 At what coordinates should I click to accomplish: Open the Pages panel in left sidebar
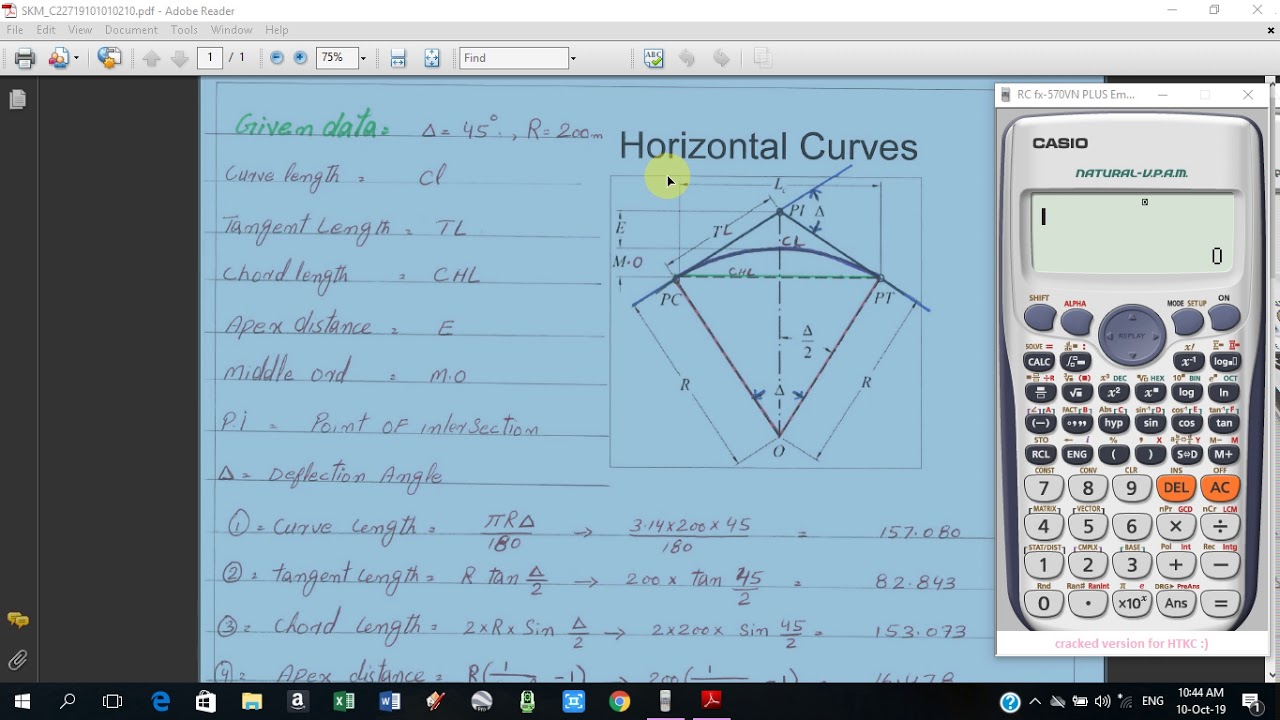[x=17, y=99]
